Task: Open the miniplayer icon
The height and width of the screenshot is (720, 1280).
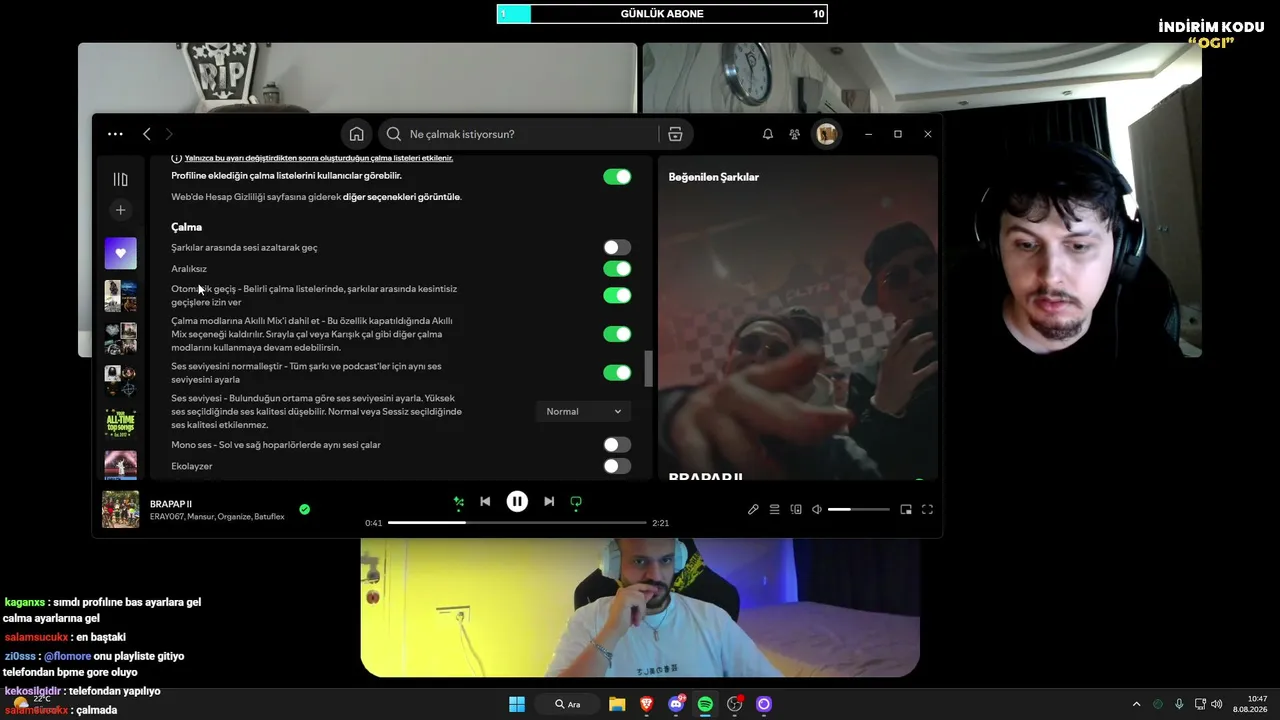Action: pos(906,509)
